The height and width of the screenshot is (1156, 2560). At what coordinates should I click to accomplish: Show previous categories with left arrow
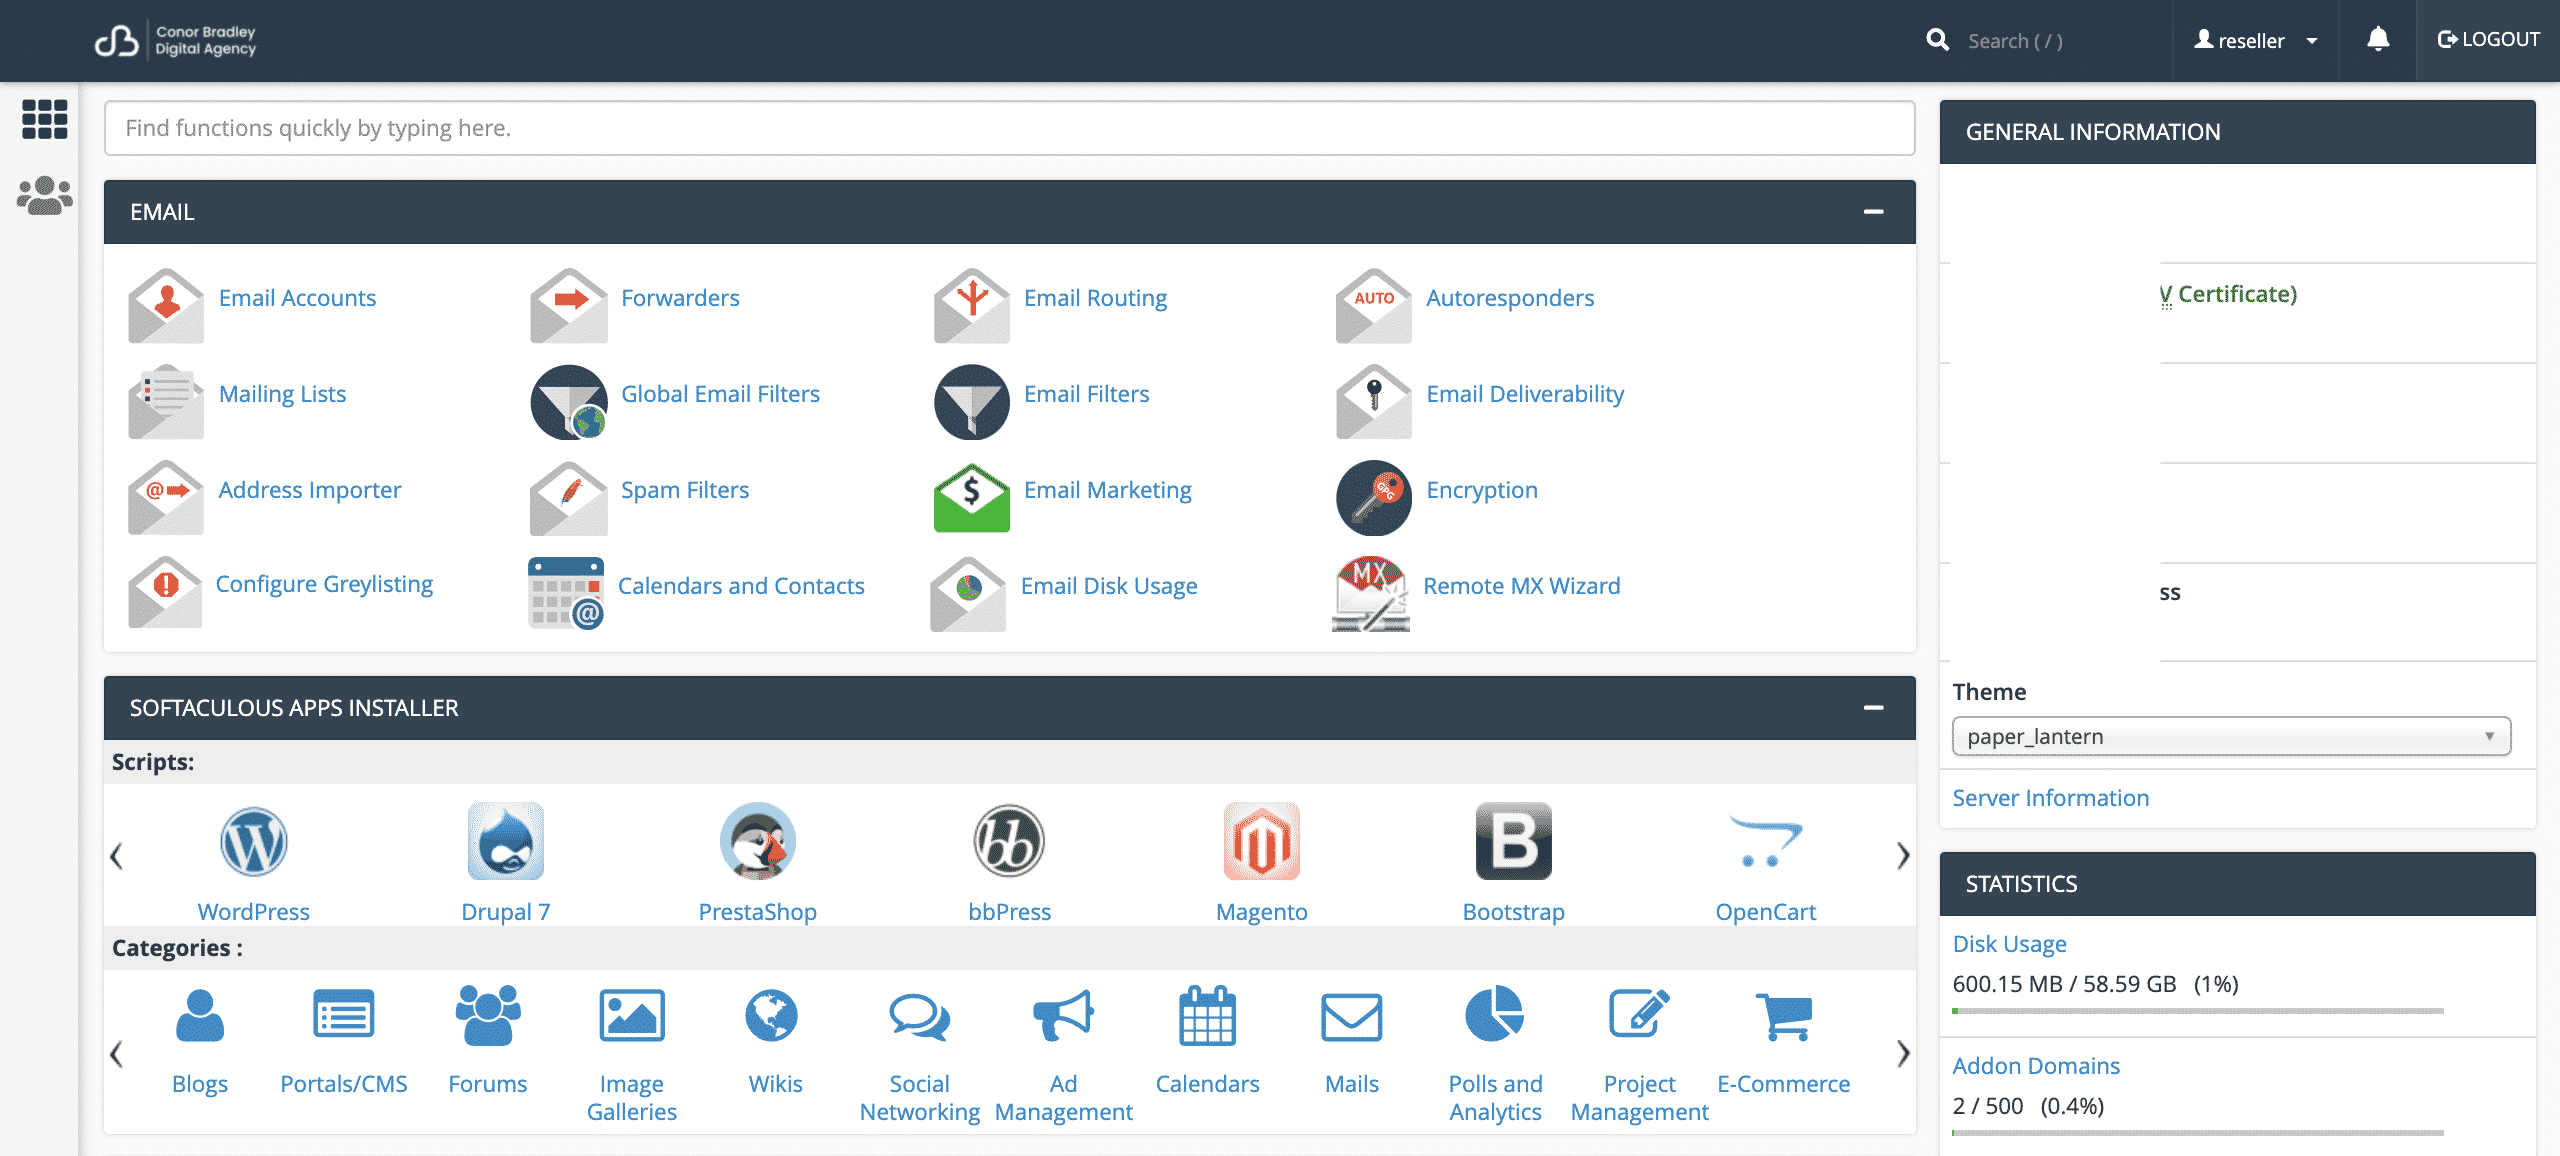click(x=117, y=1053)
